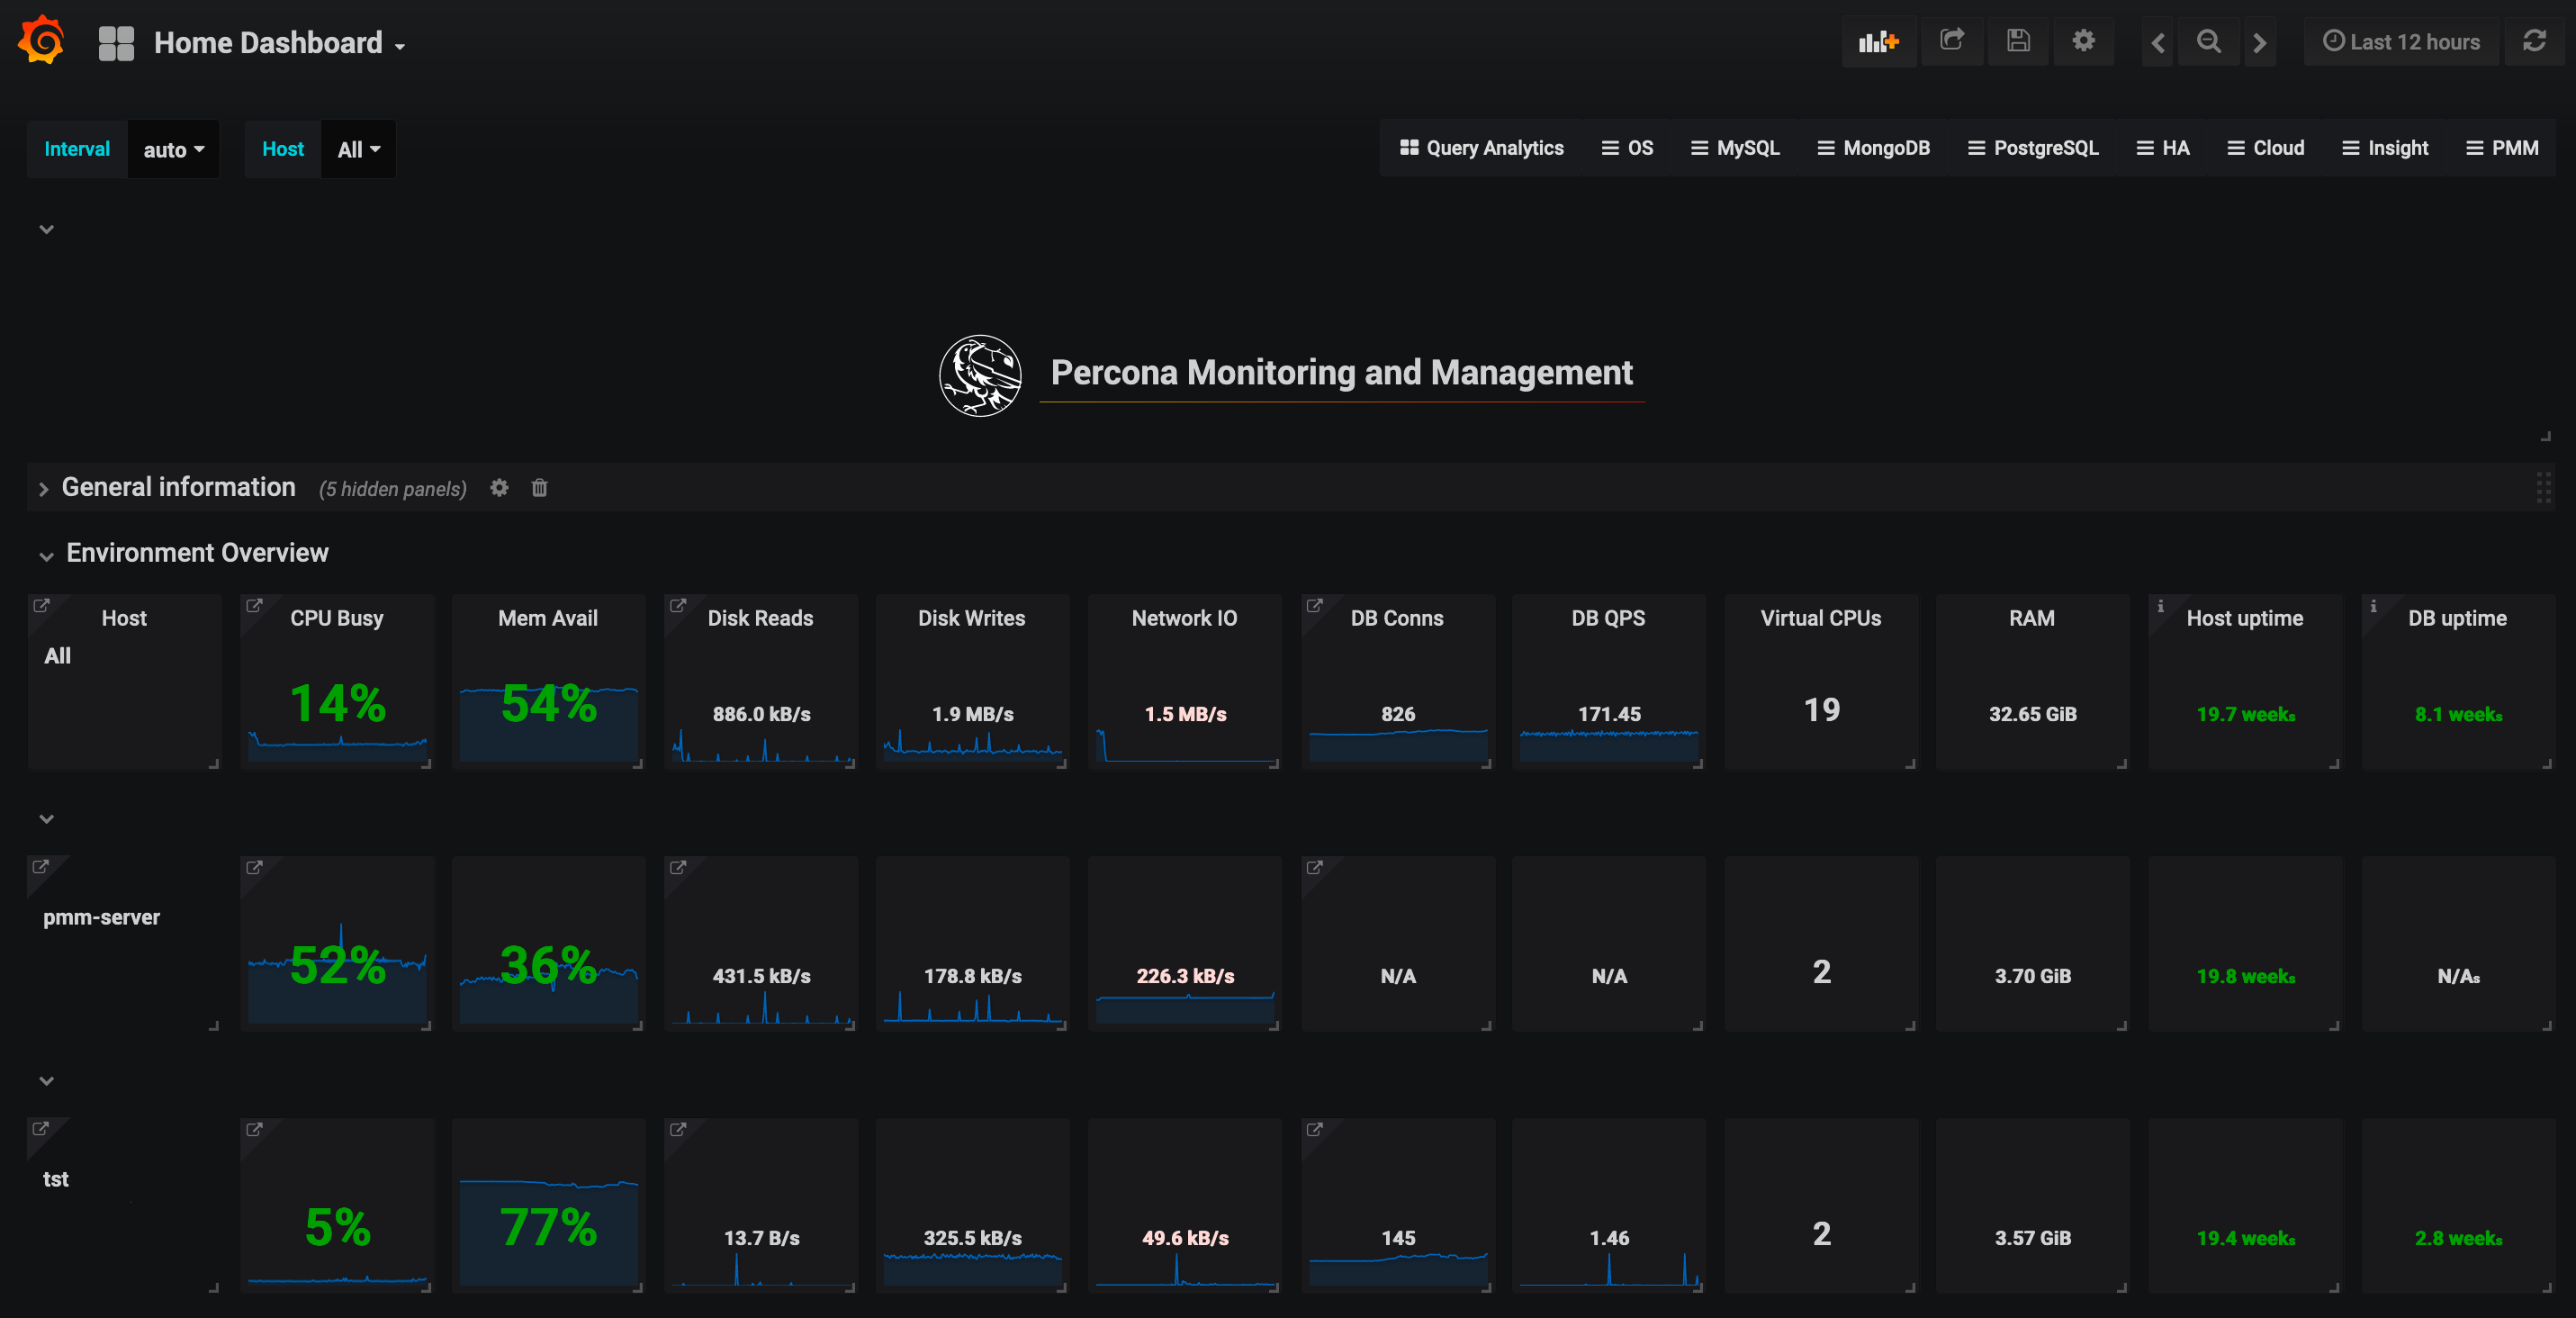
Task: Click the 826 DB Conns value
Action: click(x=1398, y=714)
